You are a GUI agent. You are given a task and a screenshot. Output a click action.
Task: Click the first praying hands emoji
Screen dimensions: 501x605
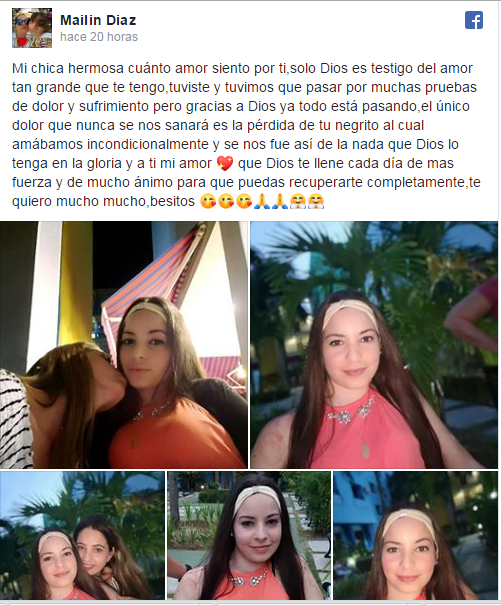pyautogui.click(x=262, y=201)
